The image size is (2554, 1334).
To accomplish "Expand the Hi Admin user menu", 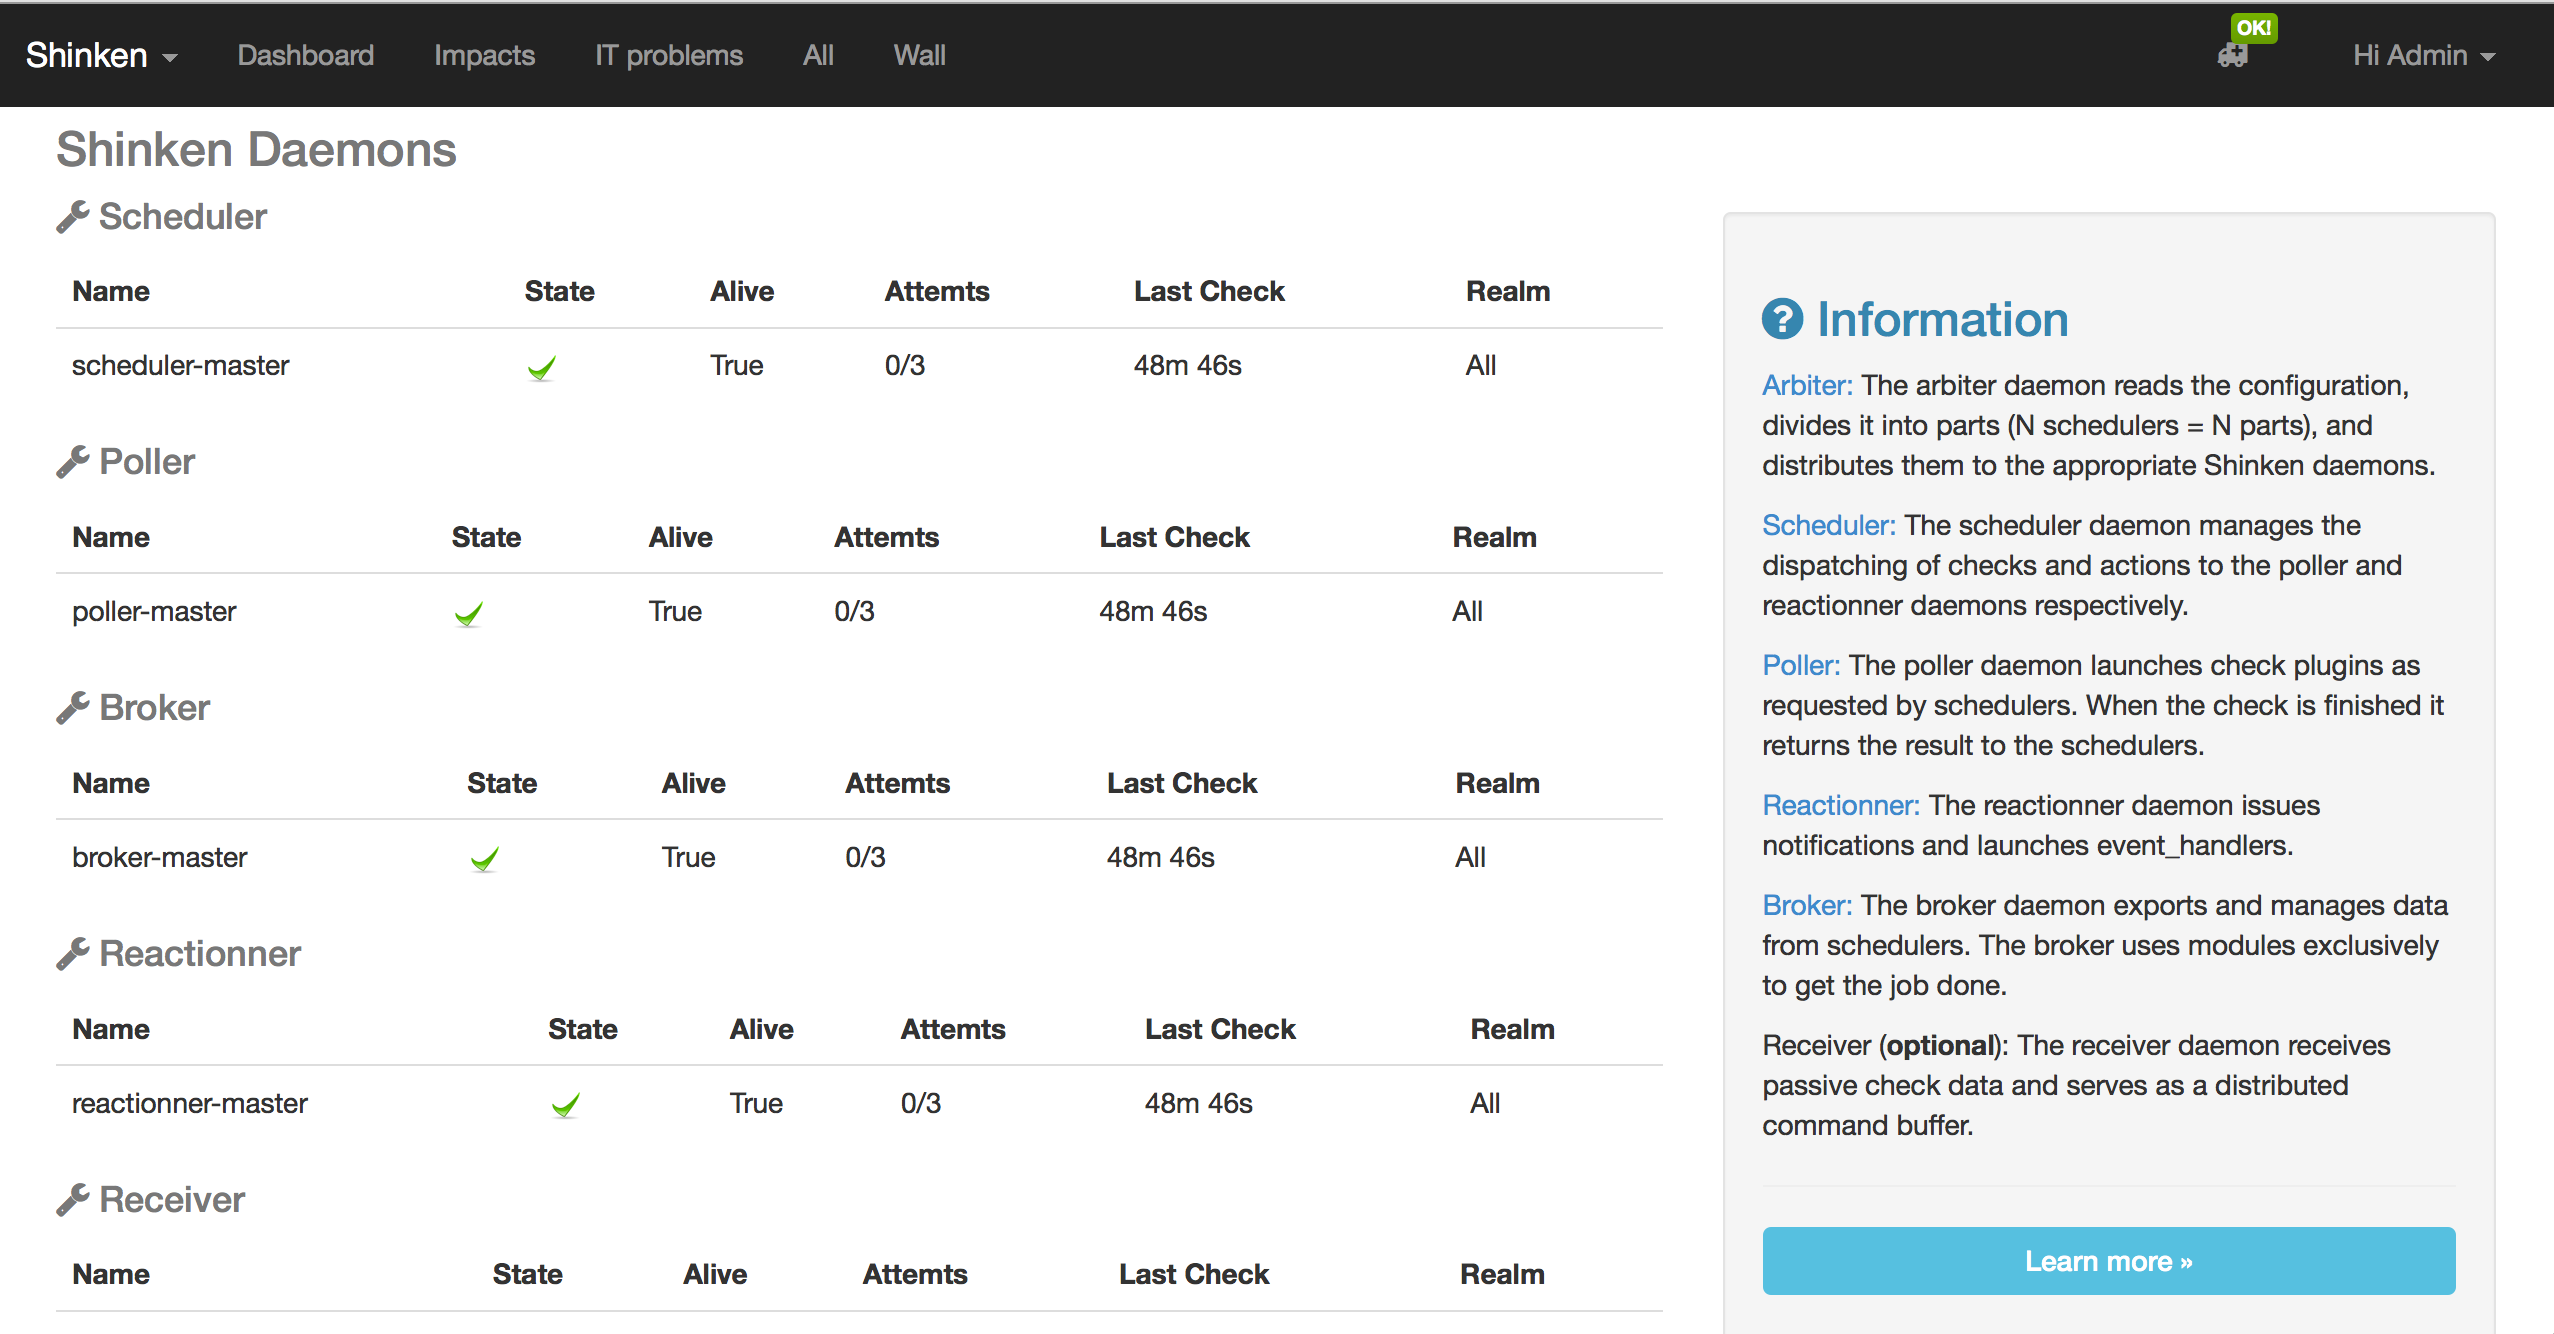I will pos(2423,55).
